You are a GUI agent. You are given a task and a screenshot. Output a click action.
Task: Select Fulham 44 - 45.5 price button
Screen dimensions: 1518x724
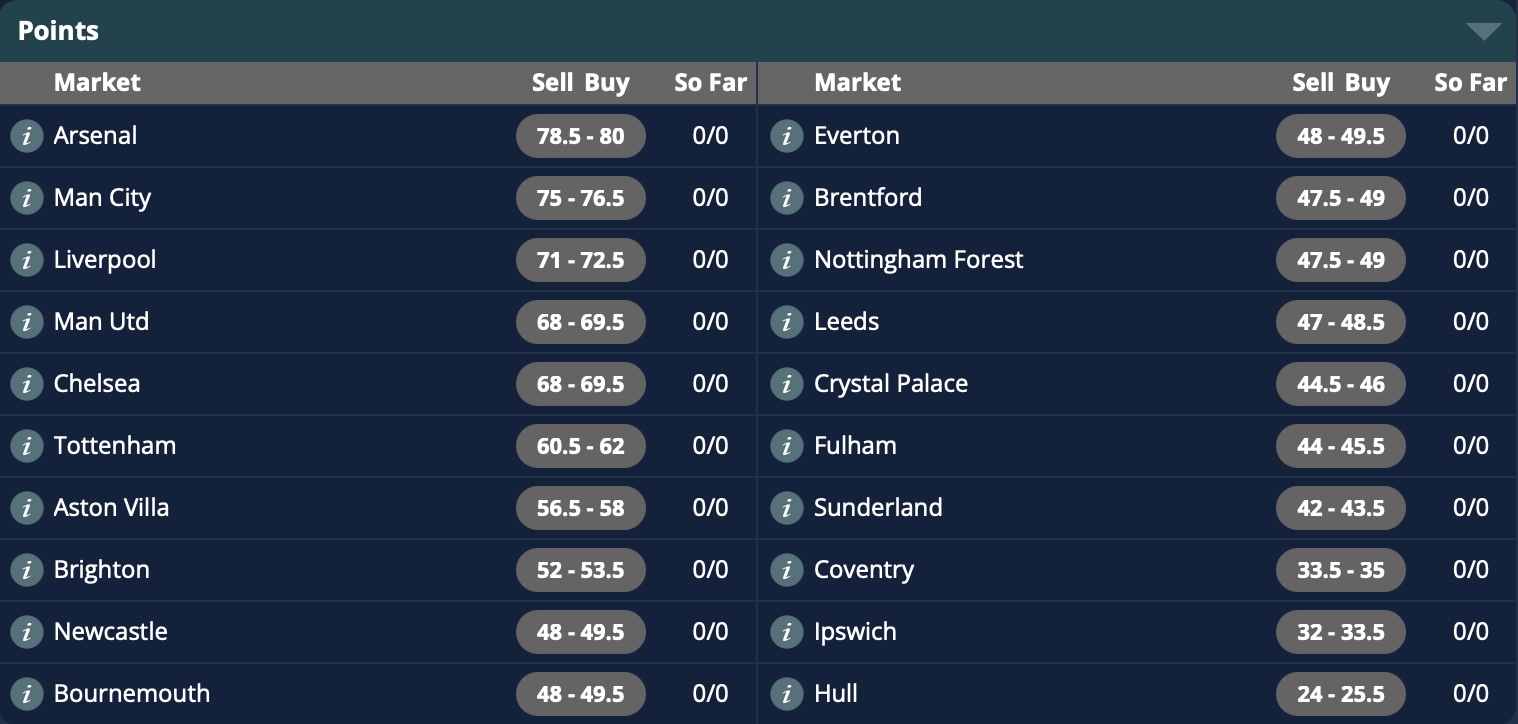[1341, 446]
